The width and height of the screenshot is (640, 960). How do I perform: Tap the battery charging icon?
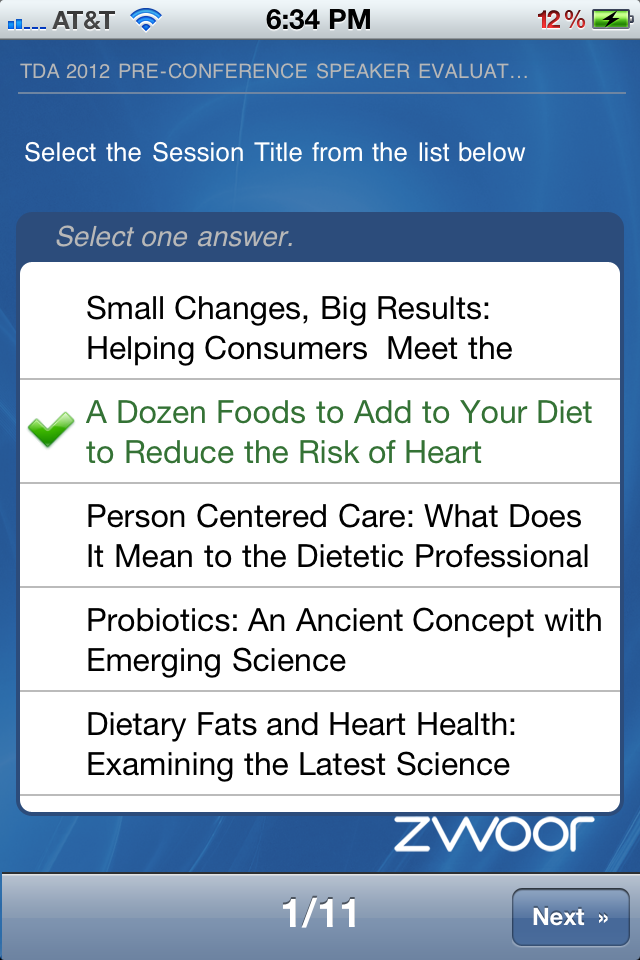610,19
